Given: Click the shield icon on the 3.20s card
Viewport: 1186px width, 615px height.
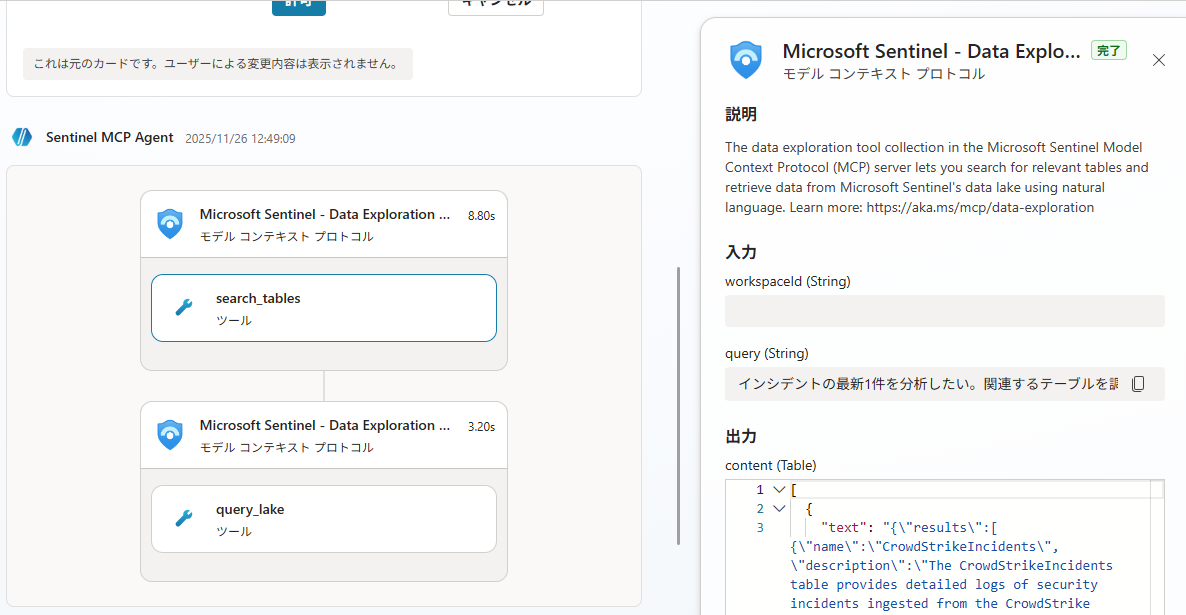Looking at the screenshot, I should 170,434.
